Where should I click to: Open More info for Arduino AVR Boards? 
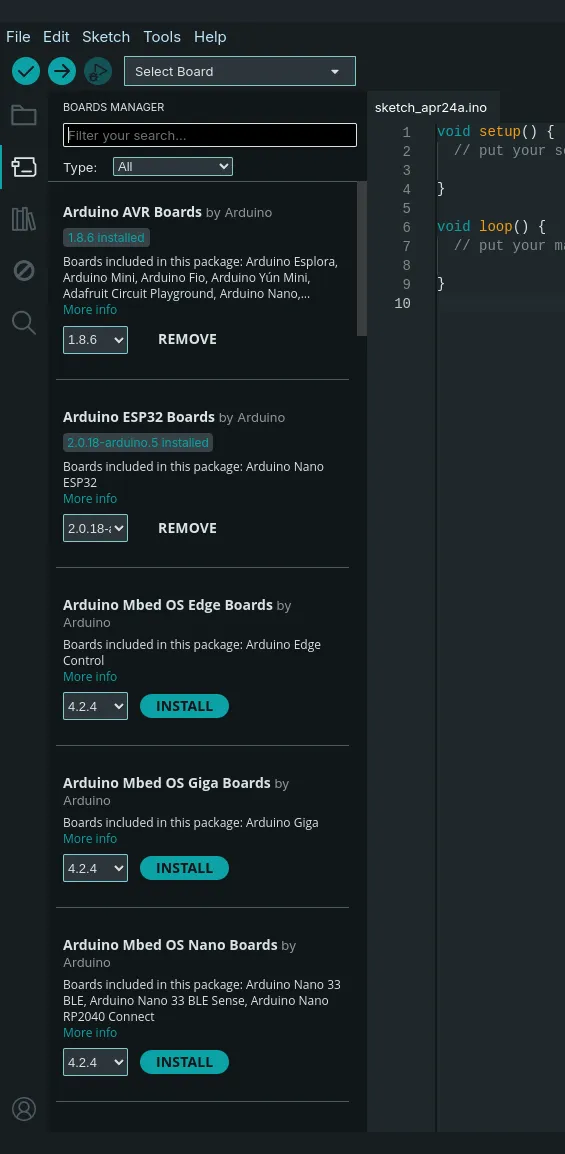tap(90, 310)
